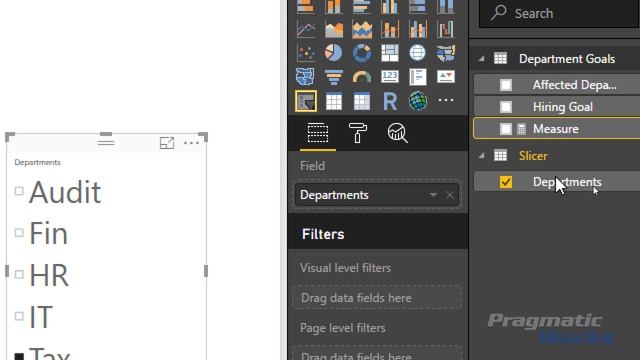Select the Matrix visualization
The height and width of the screenshot is (360, 640).
click(x=362, y=101)
